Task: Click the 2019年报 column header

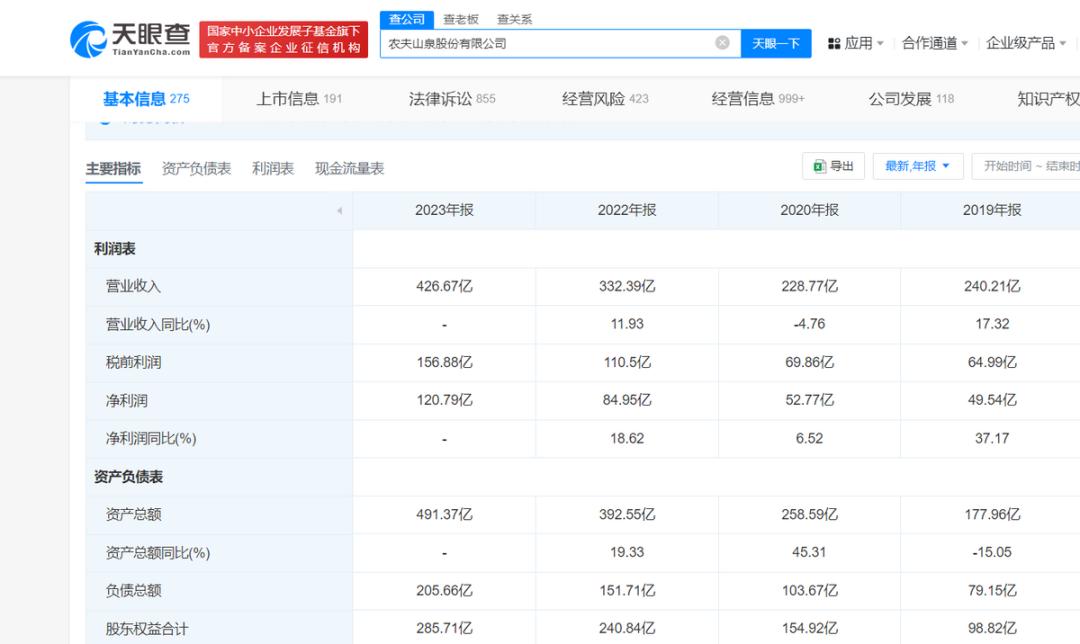Action: pyautogui.click(x=992, y=211)
